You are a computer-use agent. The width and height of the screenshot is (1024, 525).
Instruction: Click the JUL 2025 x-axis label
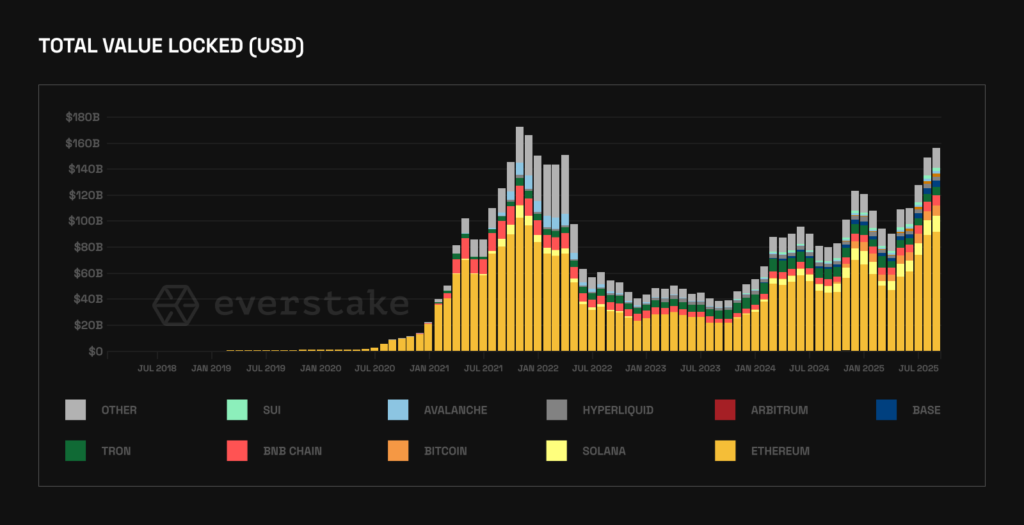click(x=918, y=368)
